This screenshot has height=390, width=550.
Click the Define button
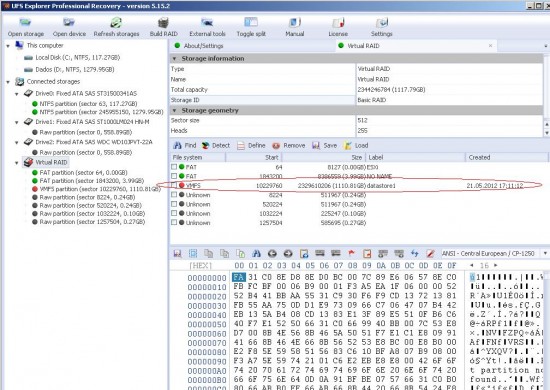[x=251, y=146]
